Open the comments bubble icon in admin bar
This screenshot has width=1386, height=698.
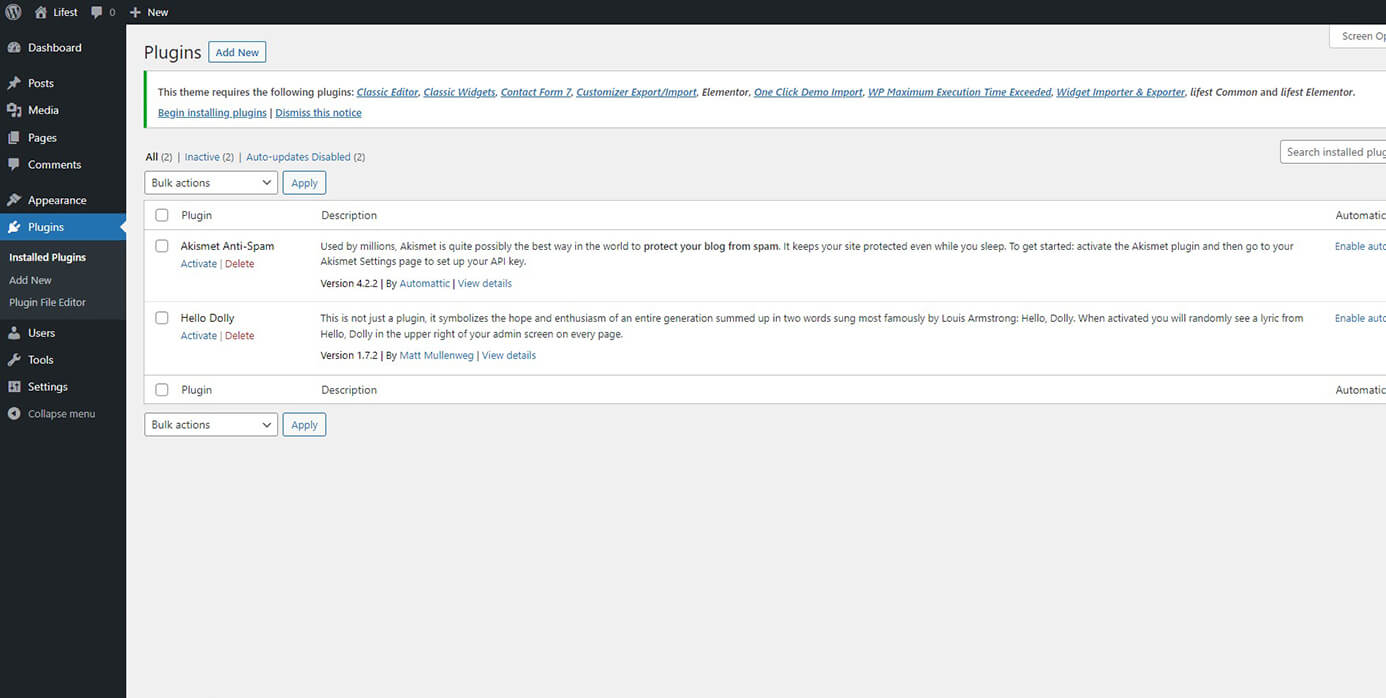pos(97,13)
